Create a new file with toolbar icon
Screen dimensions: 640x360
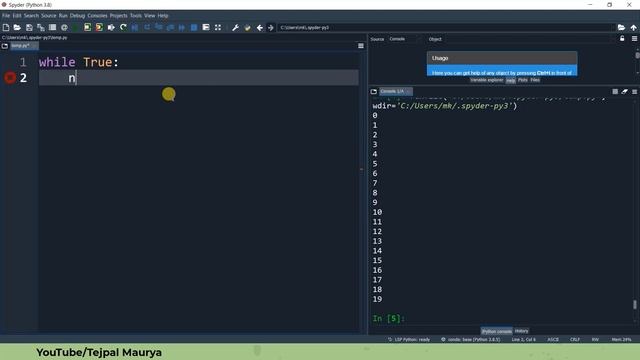click(x=6, y=27)
